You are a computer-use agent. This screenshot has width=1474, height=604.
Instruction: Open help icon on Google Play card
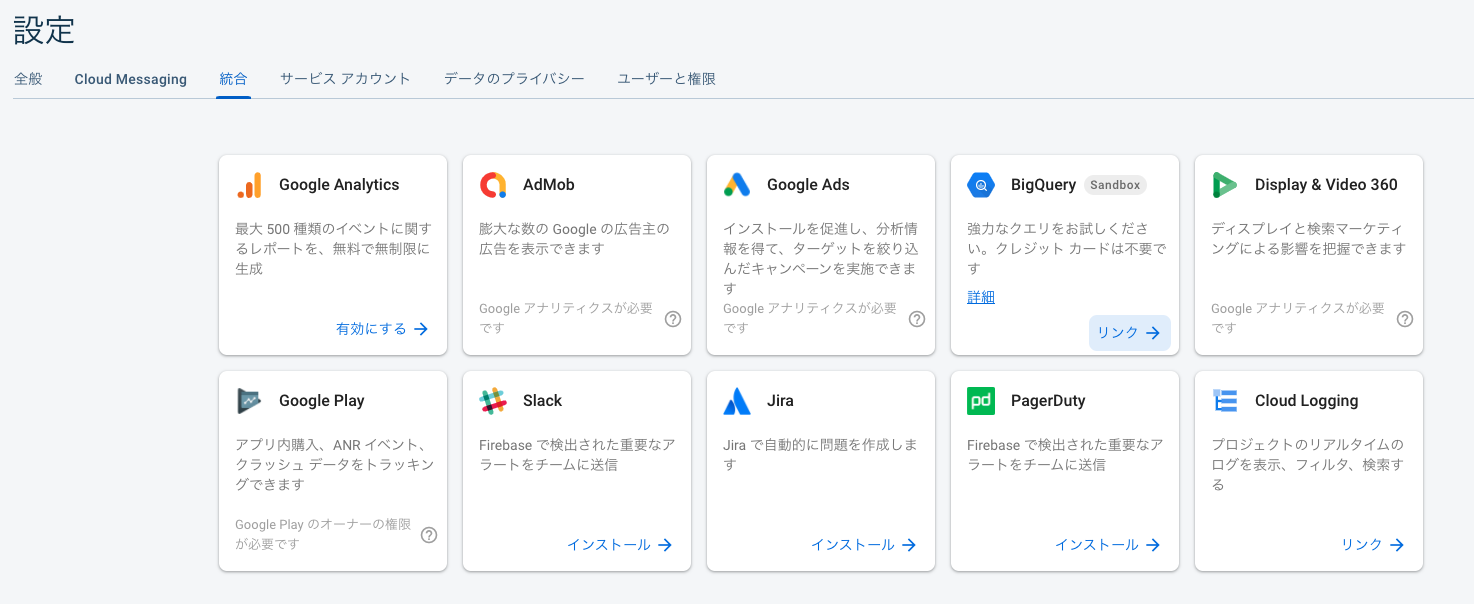429,535
